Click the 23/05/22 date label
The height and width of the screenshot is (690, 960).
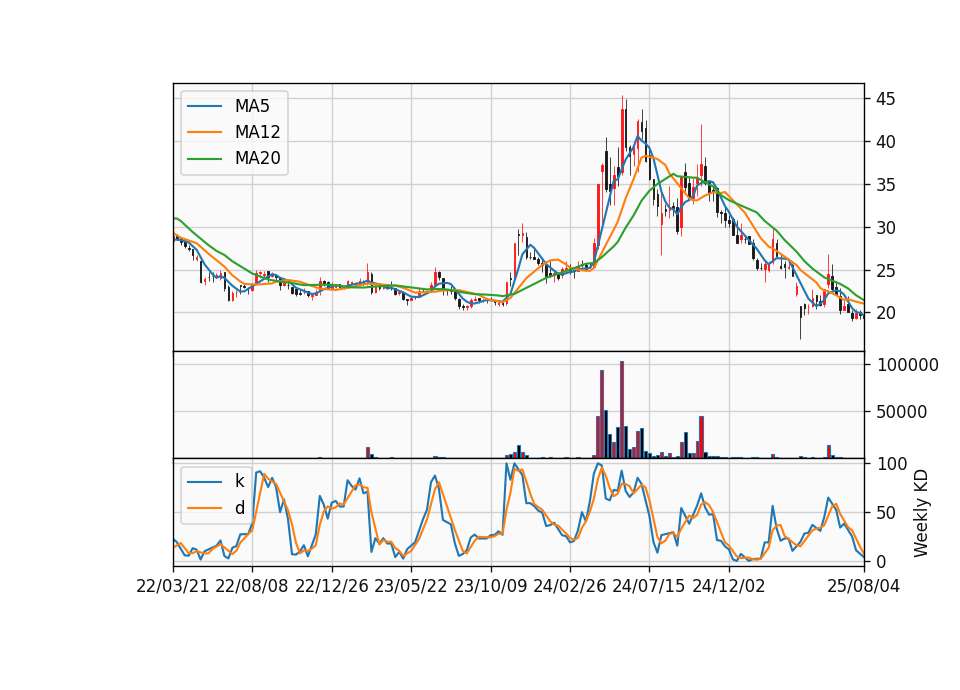coord(411,587)
